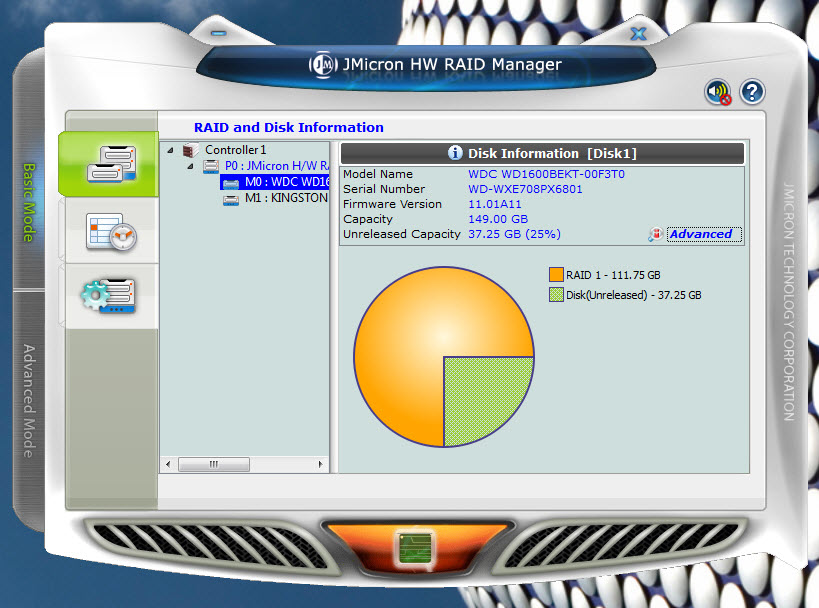
Task: Click the RAID 1 - 111.75 GB legend label
Action: (x=613, y=275)
